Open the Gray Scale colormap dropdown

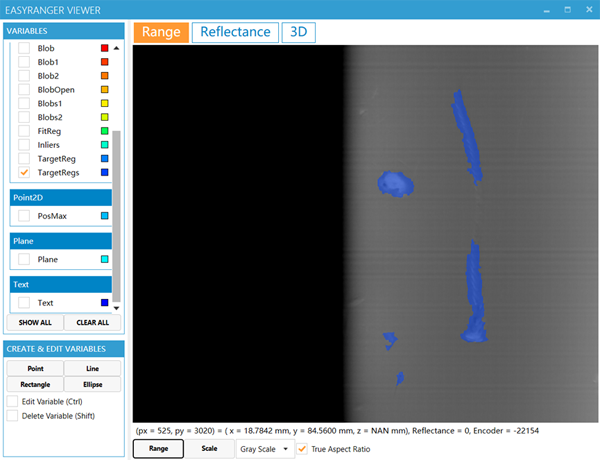click(264, 449)
